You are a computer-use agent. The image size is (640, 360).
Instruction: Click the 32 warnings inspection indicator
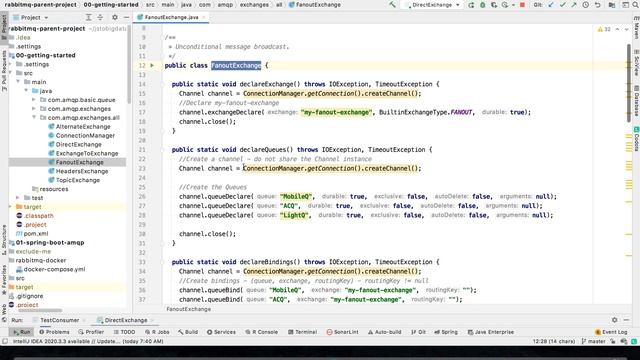coord(604,29)
